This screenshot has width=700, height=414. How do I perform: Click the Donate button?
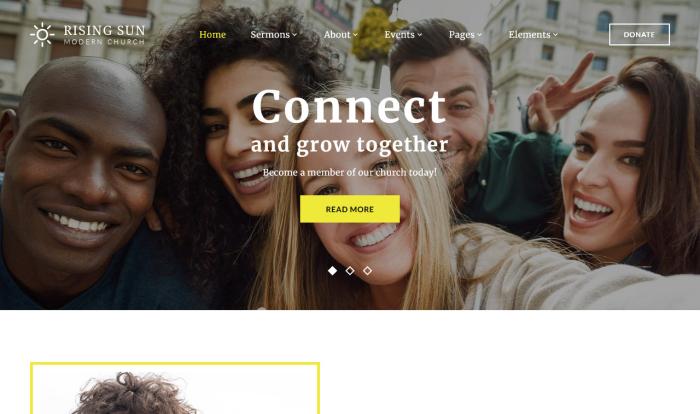(x=639, y=34)
